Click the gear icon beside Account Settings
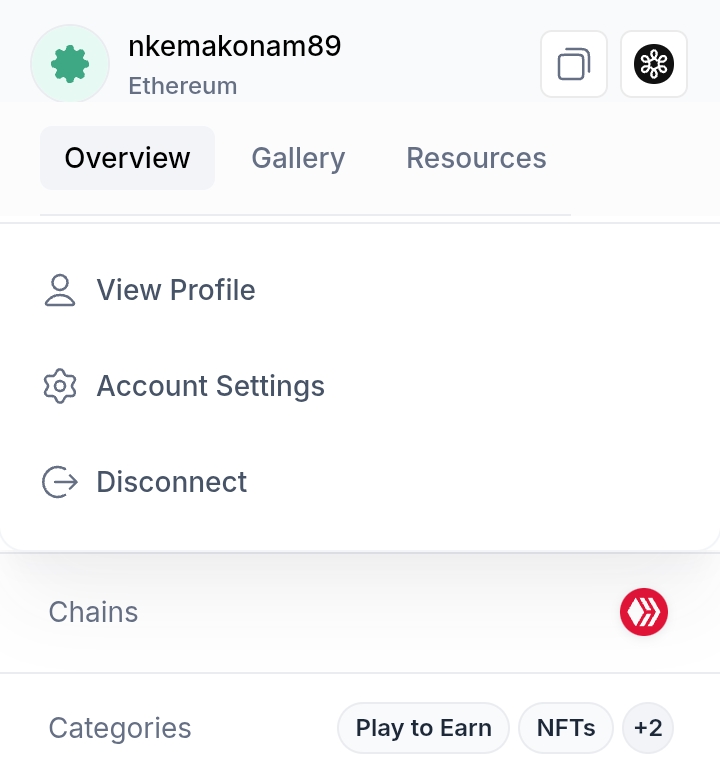 pos(60,386)
